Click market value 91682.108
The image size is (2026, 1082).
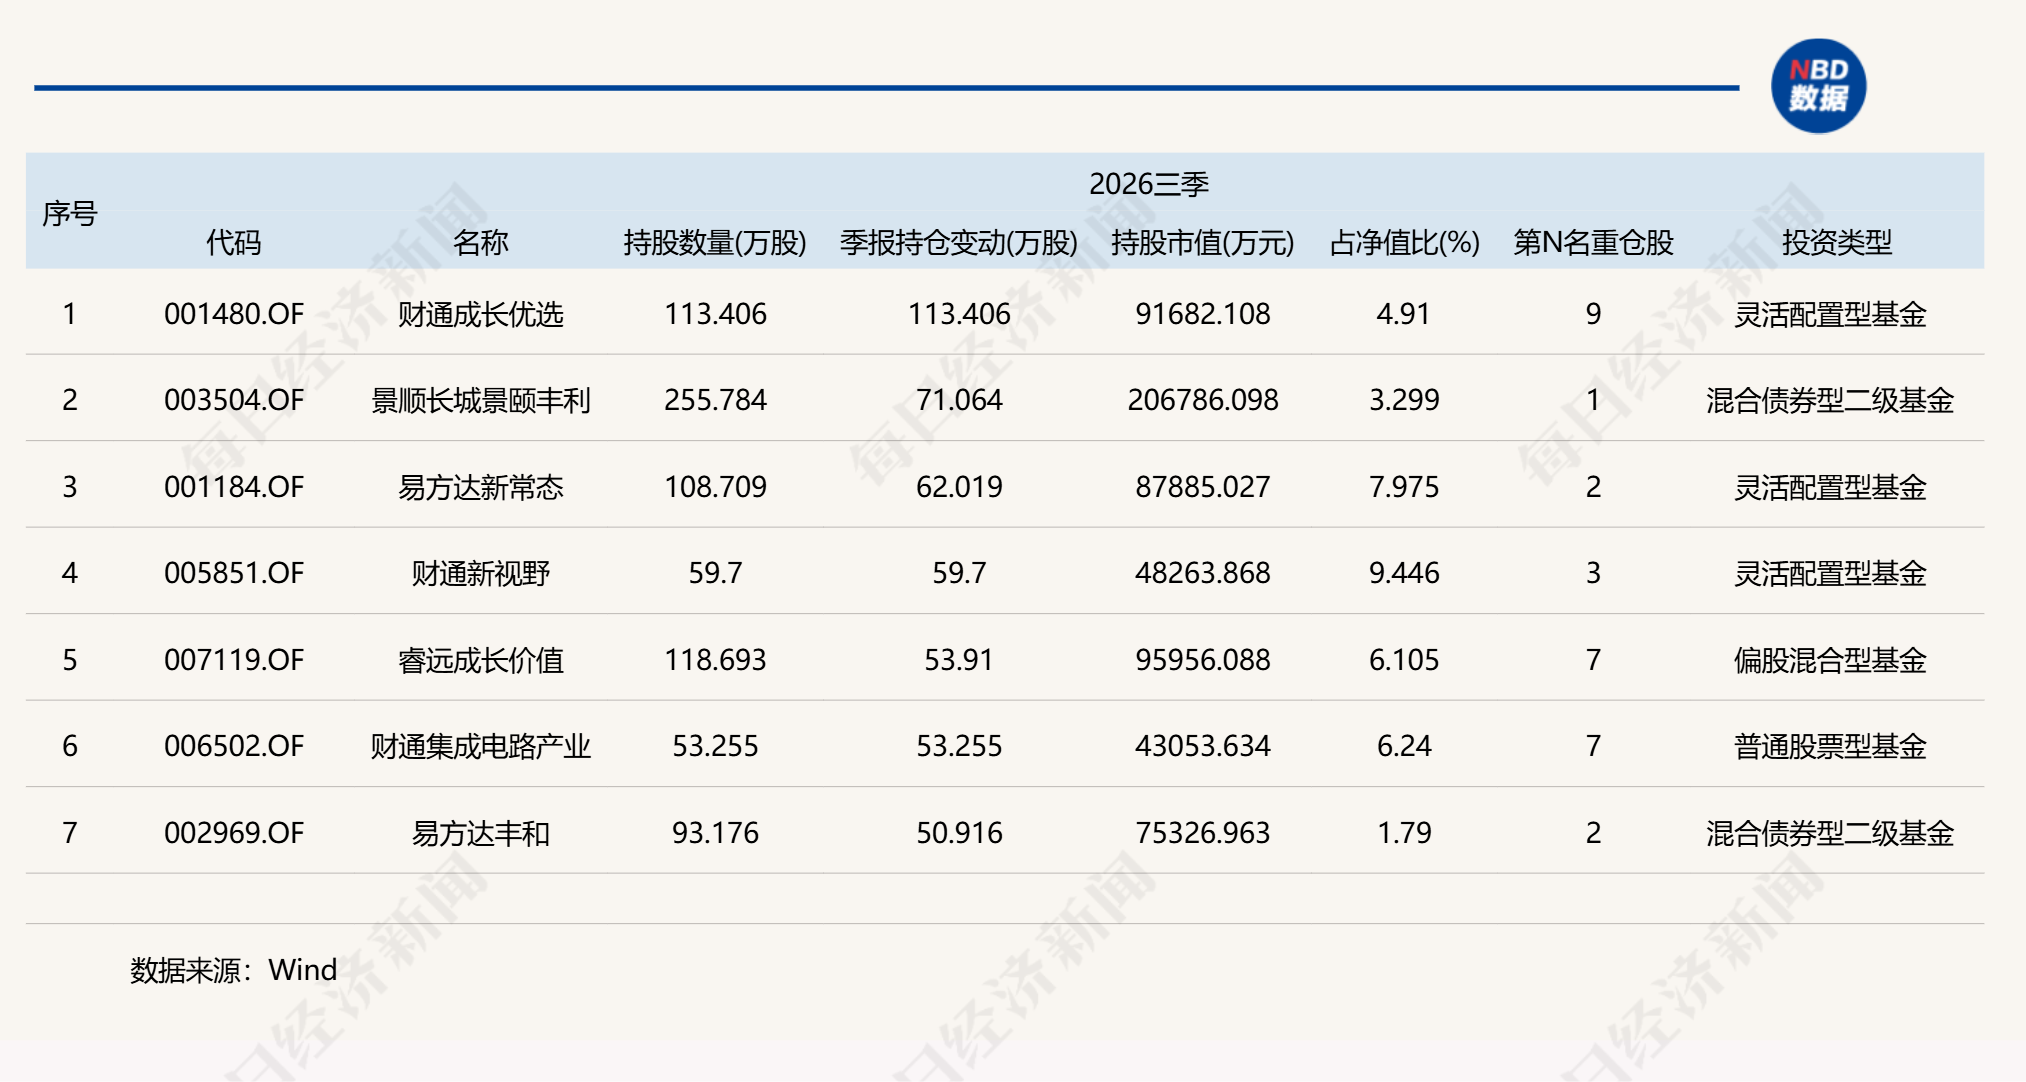[x=1203, y=314]
